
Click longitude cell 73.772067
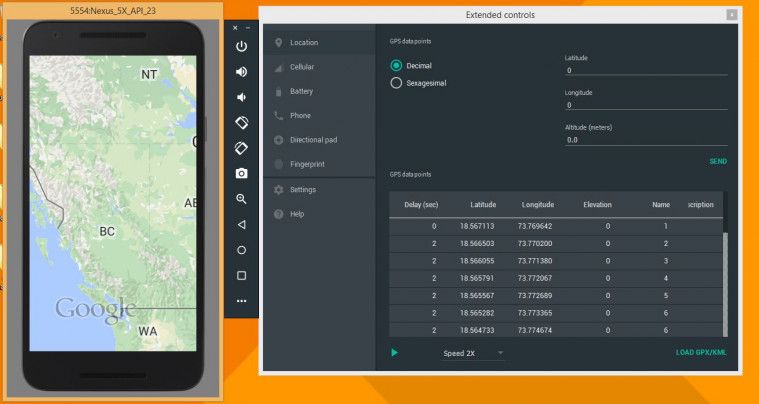click(535, 278)
